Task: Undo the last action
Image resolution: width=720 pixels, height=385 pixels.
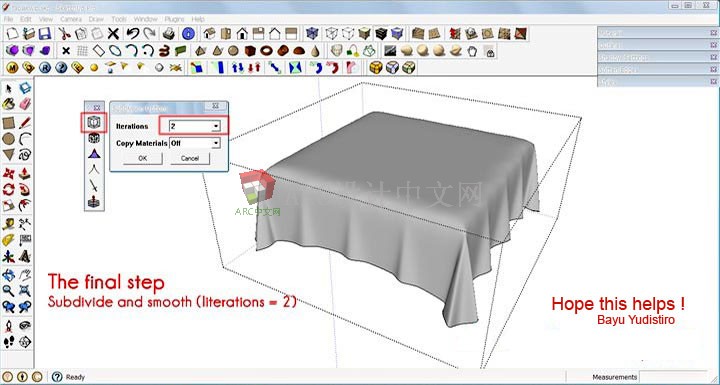Action: point(133,34)
